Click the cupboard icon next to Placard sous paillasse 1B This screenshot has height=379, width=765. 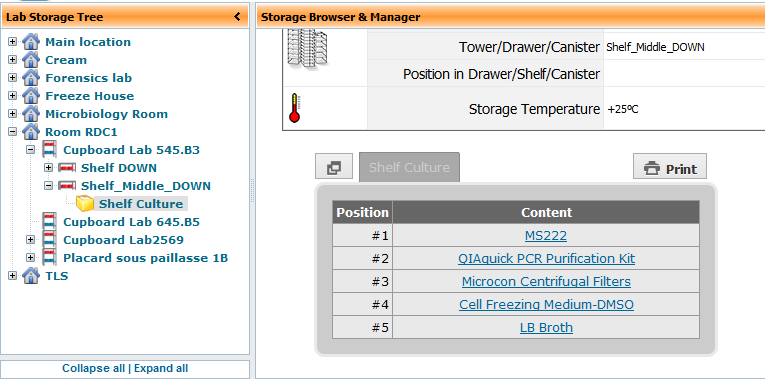[49, 258]
